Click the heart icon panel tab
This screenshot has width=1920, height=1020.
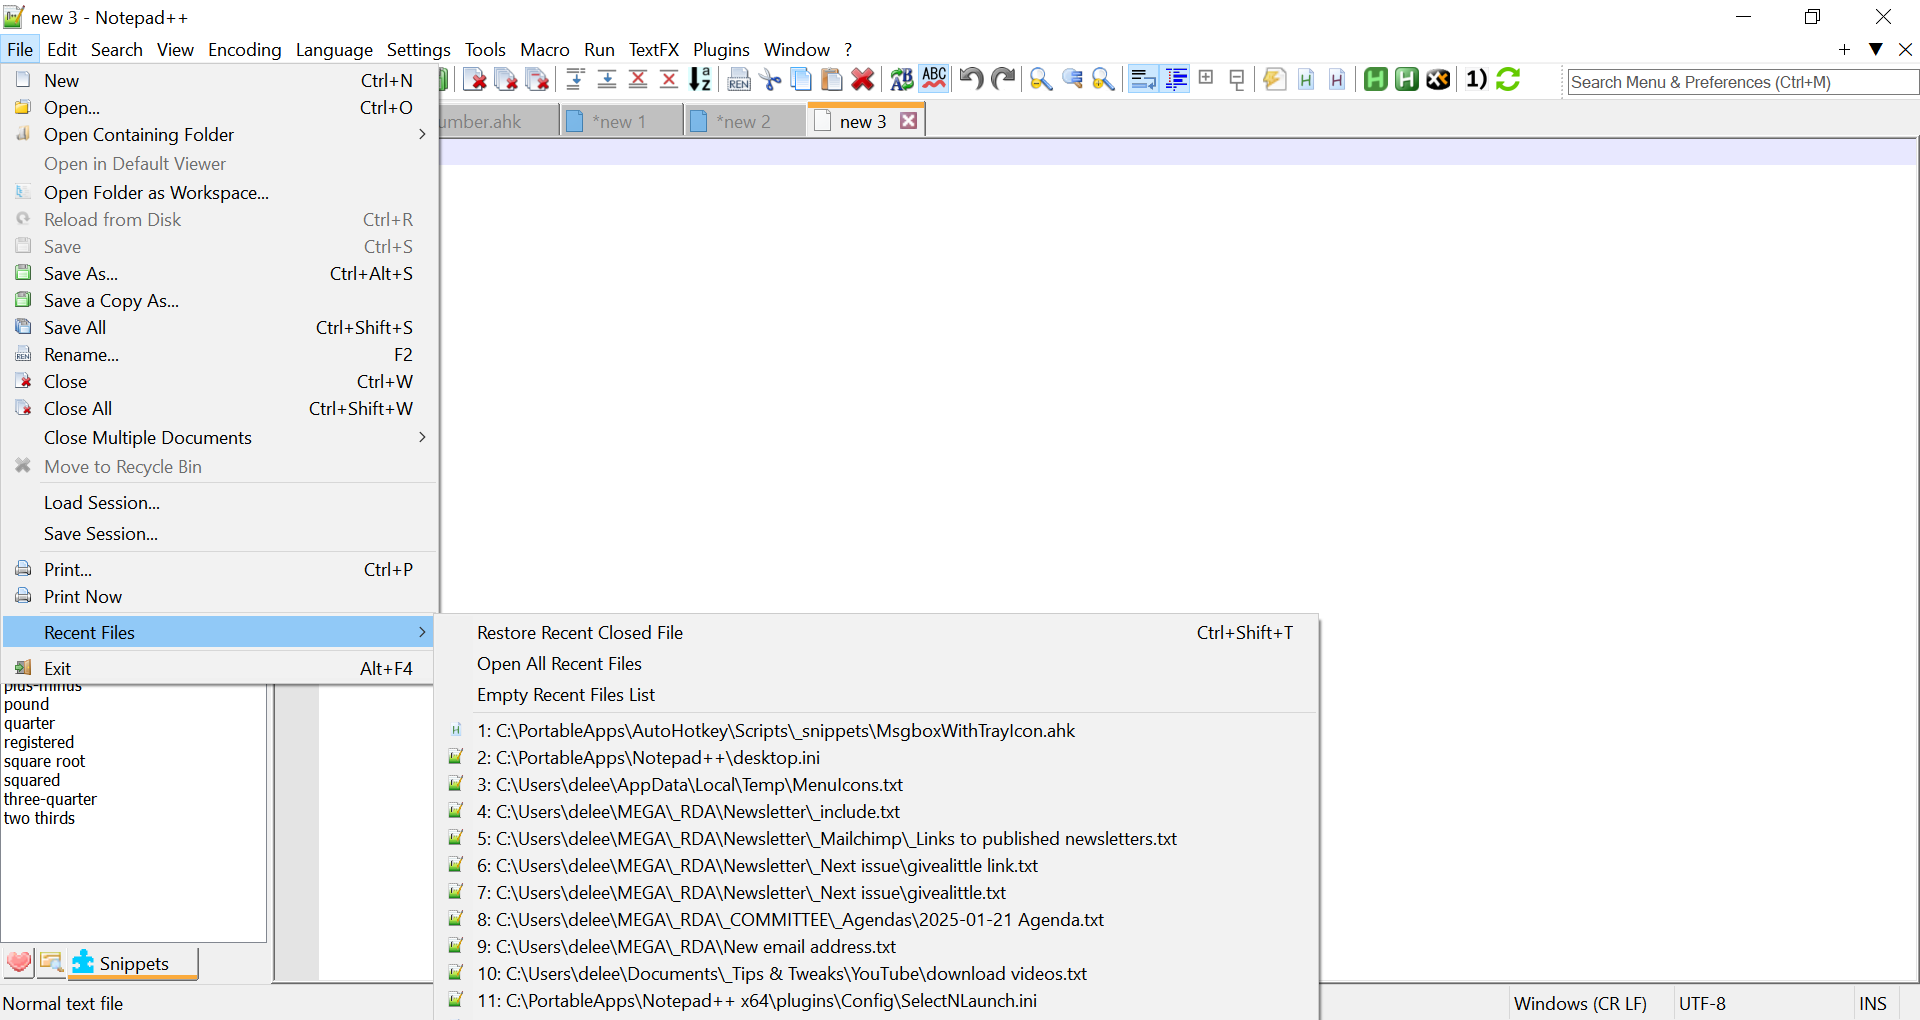pyautogui.click(x=19, y=962)
